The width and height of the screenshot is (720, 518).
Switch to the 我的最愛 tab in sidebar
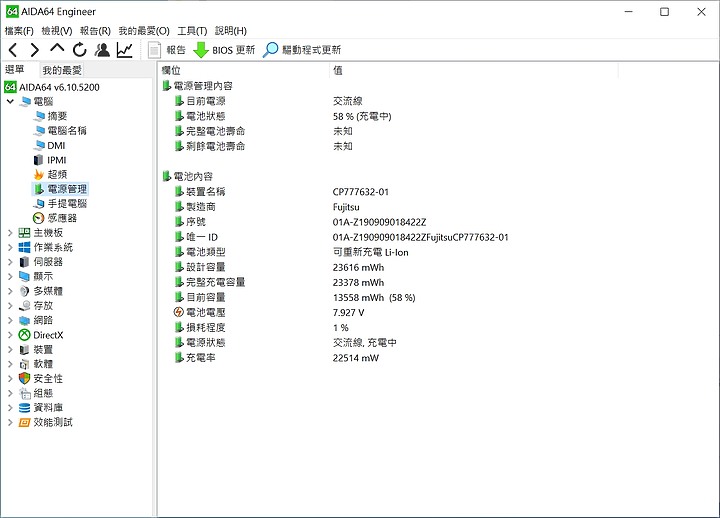point(62,70)
